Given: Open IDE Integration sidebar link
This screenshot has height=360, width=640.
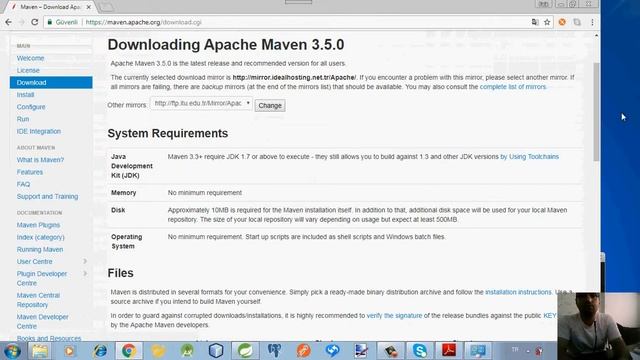Looking at the screenshot, I should (x=39, y=131).
